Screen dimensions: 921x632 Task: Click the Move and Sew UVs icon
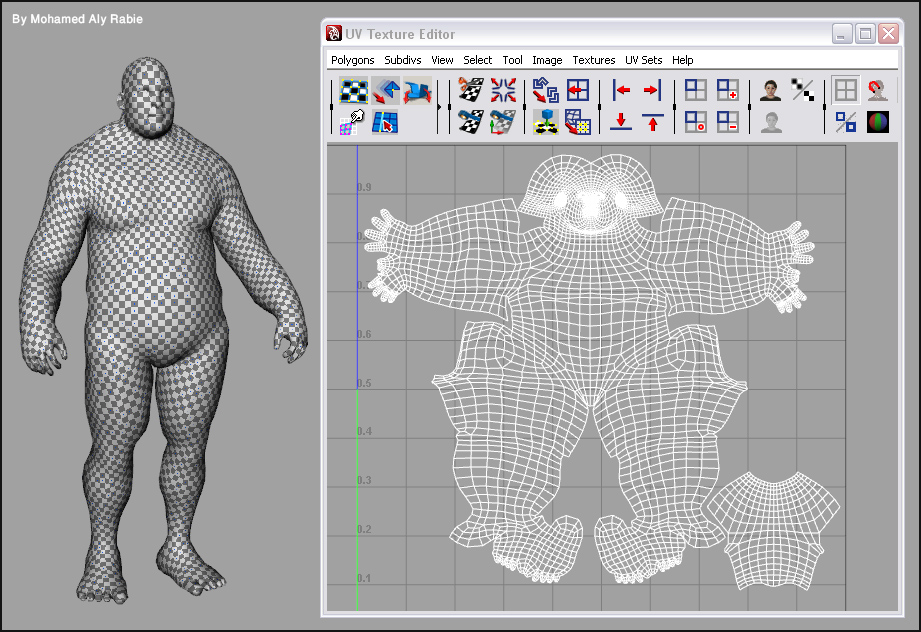coord(503,122)
